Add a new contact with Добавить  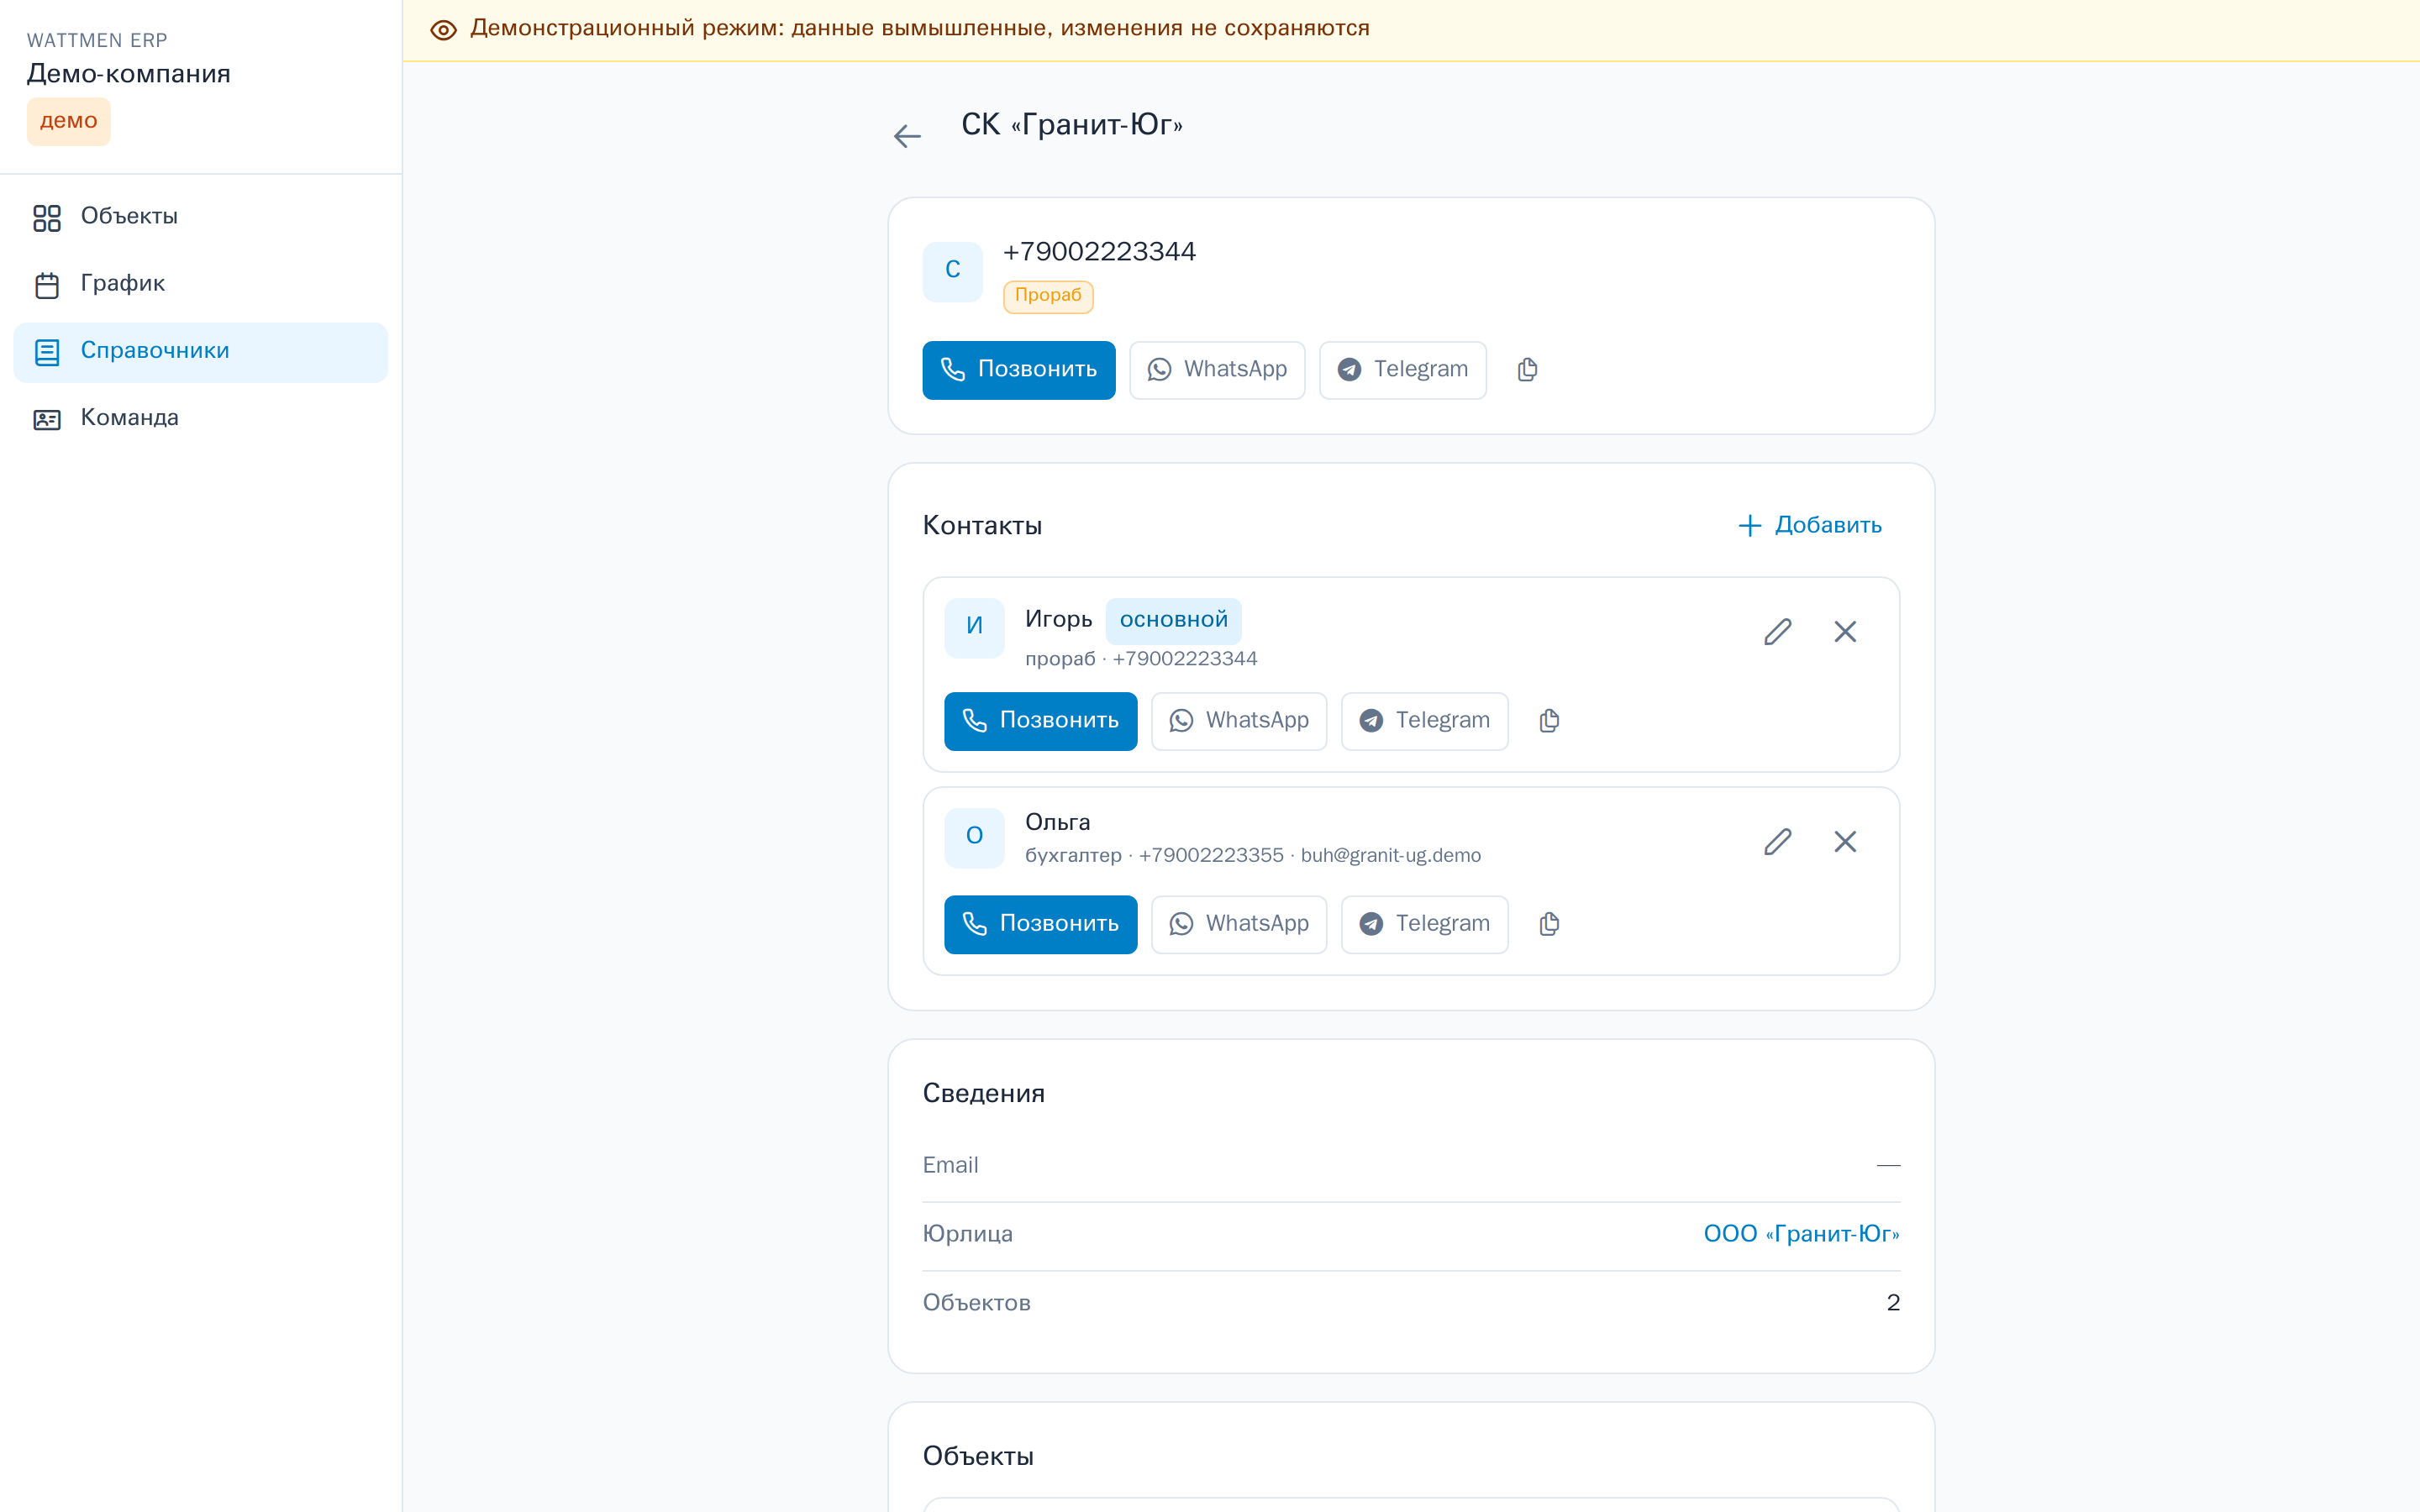tap(1810, 526)
